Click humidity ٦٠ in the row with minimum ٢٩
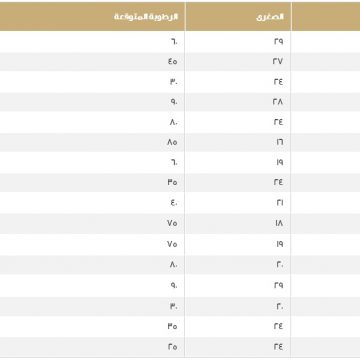Viewport: 360px width, 360px height. (174, 41)
